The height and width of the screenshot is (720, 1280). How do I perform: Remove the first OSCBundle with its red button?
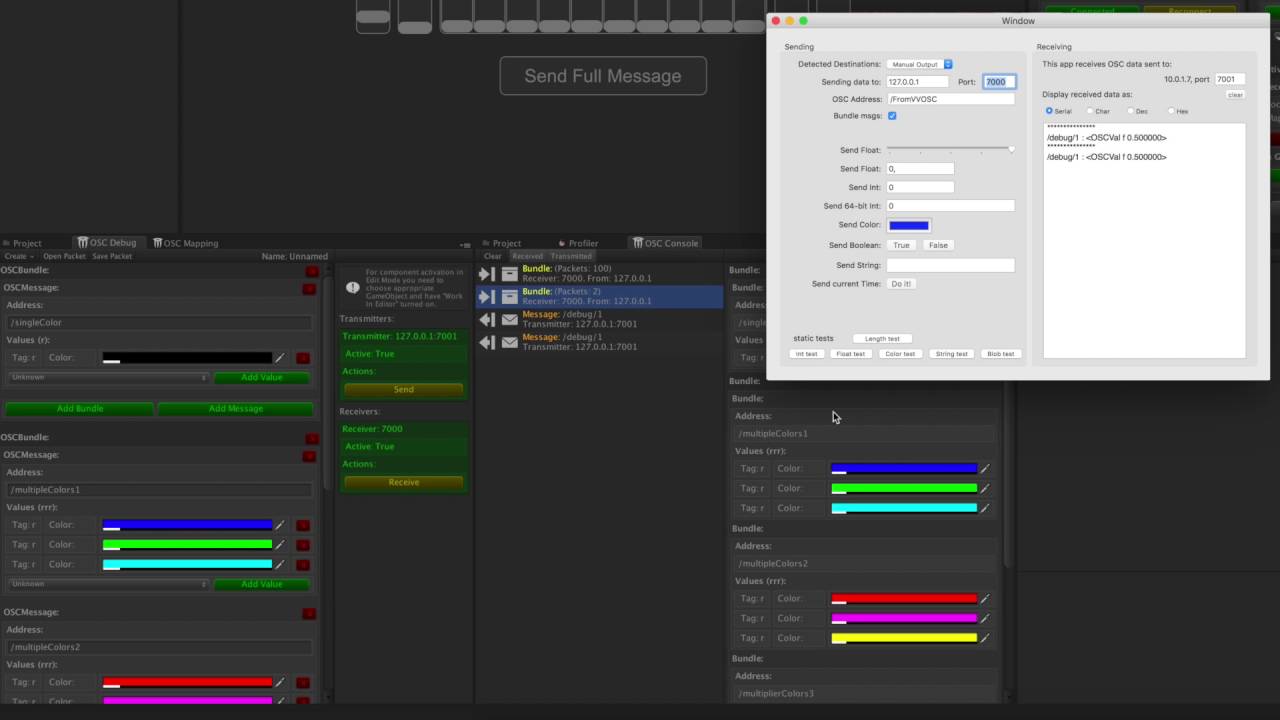(x=312, y=271)
